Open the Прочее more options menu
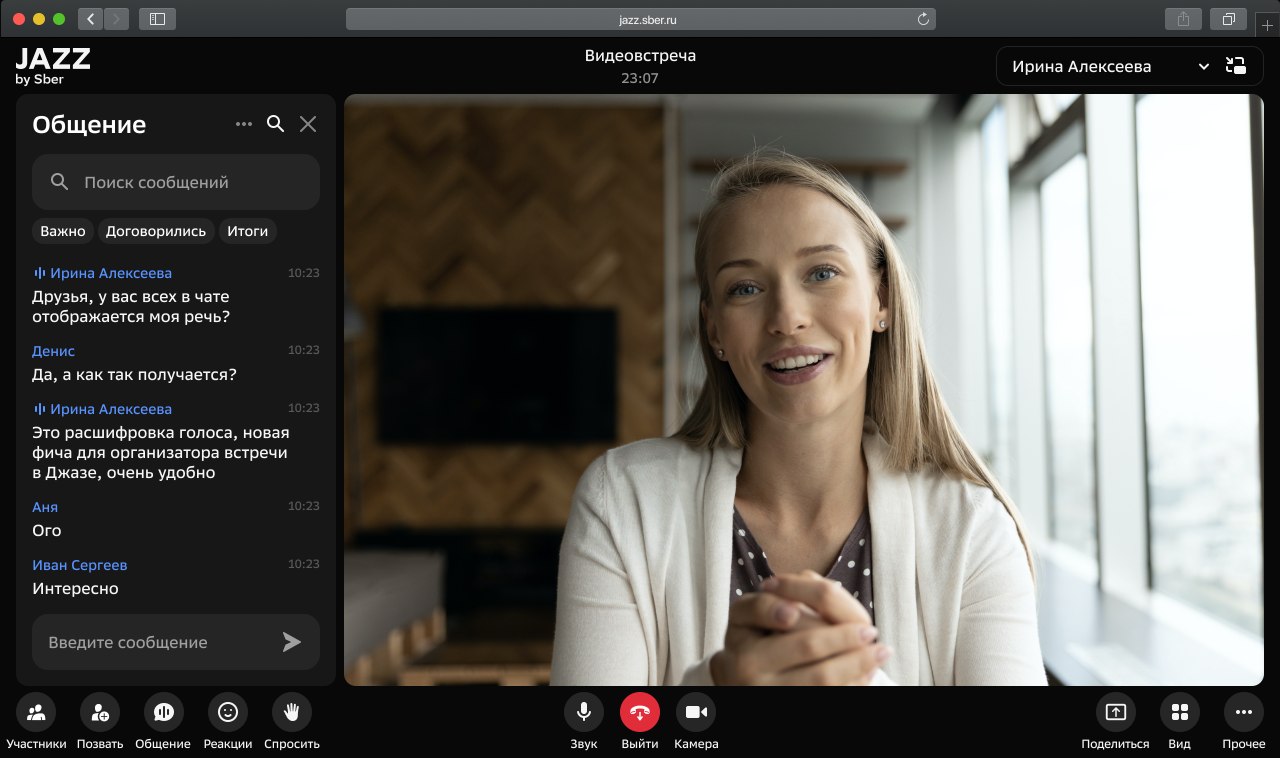The image size is (1280, 758). pyautogui.click(x=1243, y=713)
